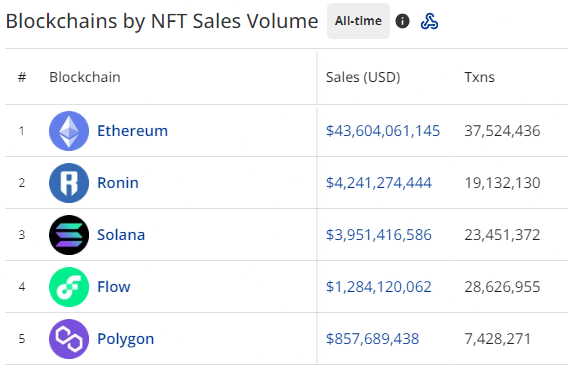Open the Ethereum blockchain link
The height and width of the screenshot is (365, 568).
coord(133,131)
